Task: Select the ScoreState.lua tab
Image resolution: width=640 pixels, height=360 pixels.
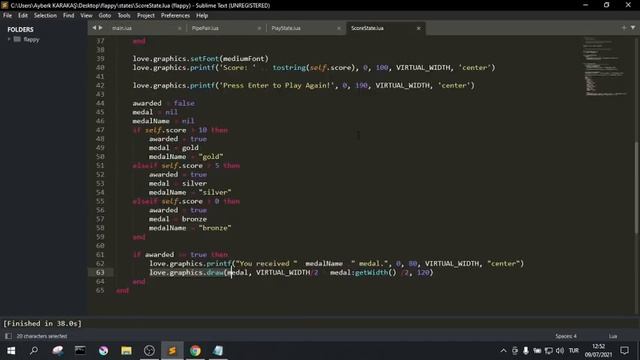Action: [367, 28]
